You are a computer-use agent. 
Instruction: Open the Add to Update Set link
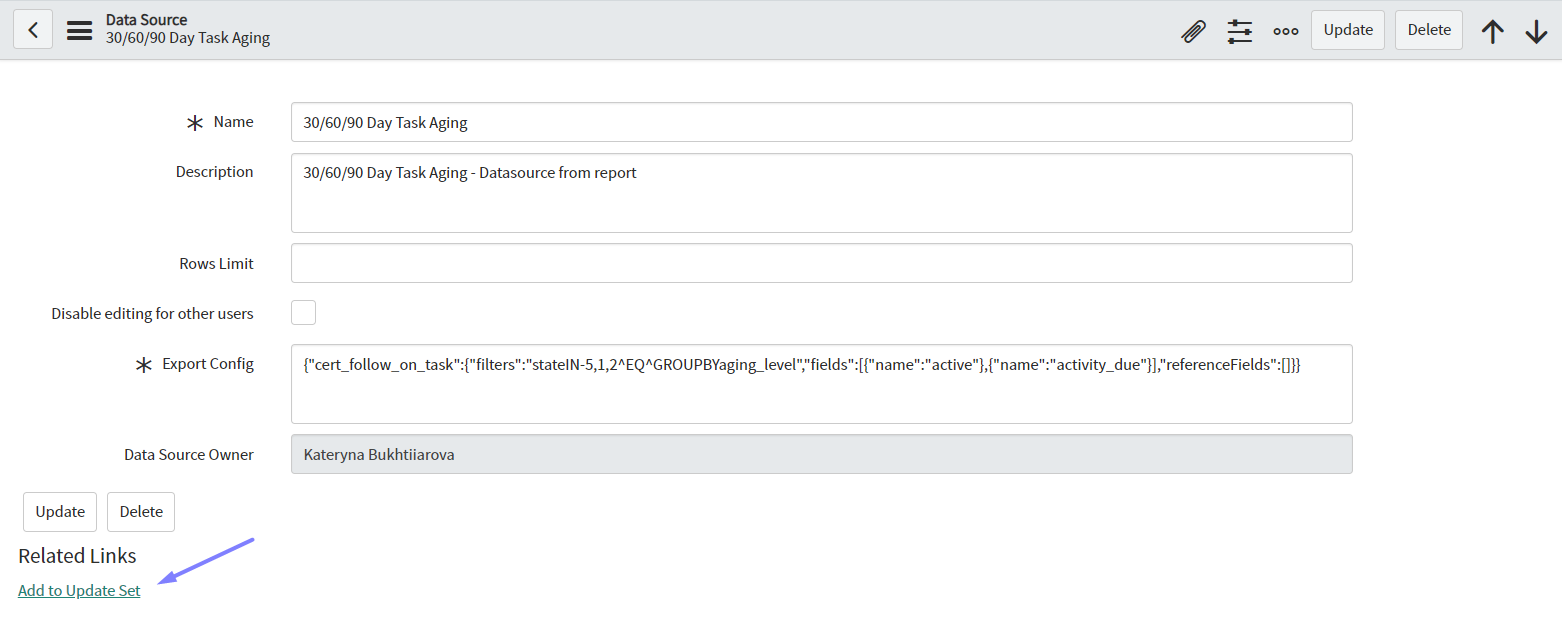[x=79, y=591]
